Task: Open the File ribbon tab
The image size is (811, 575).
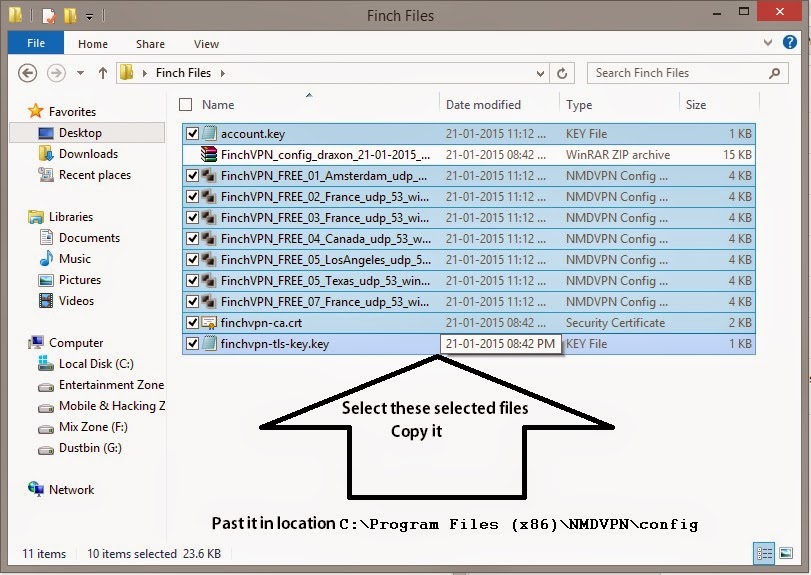Action: click(36, 43)
